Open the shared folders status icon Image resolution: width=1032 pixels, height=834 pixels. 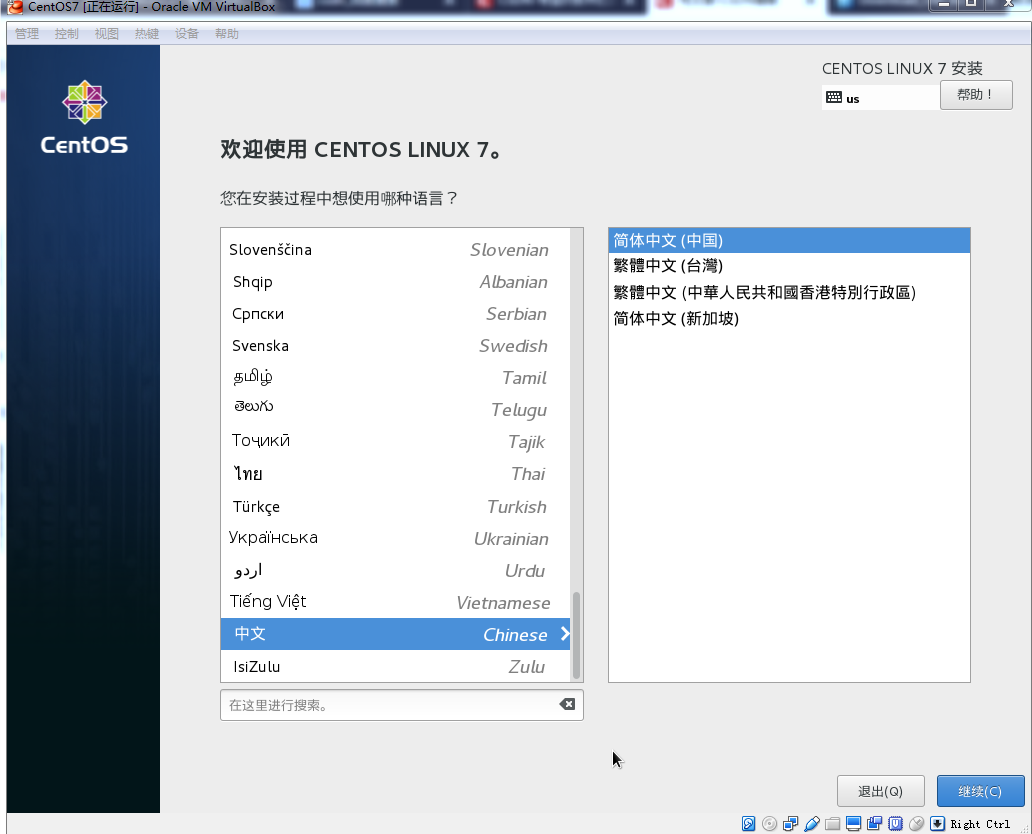click(x=833, y=823)
